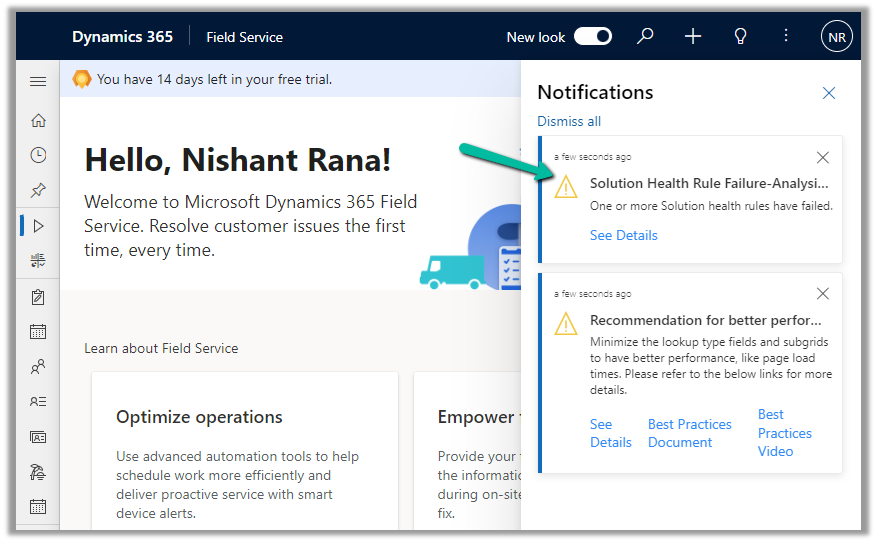Close the Notifications panel

[828, 93]
